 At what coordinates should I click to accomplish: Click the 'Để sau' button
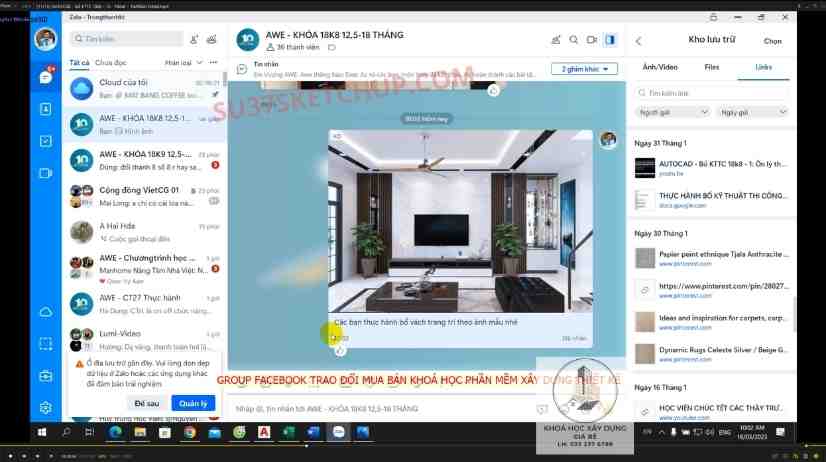pyautogui.click(x=146, y=402)
